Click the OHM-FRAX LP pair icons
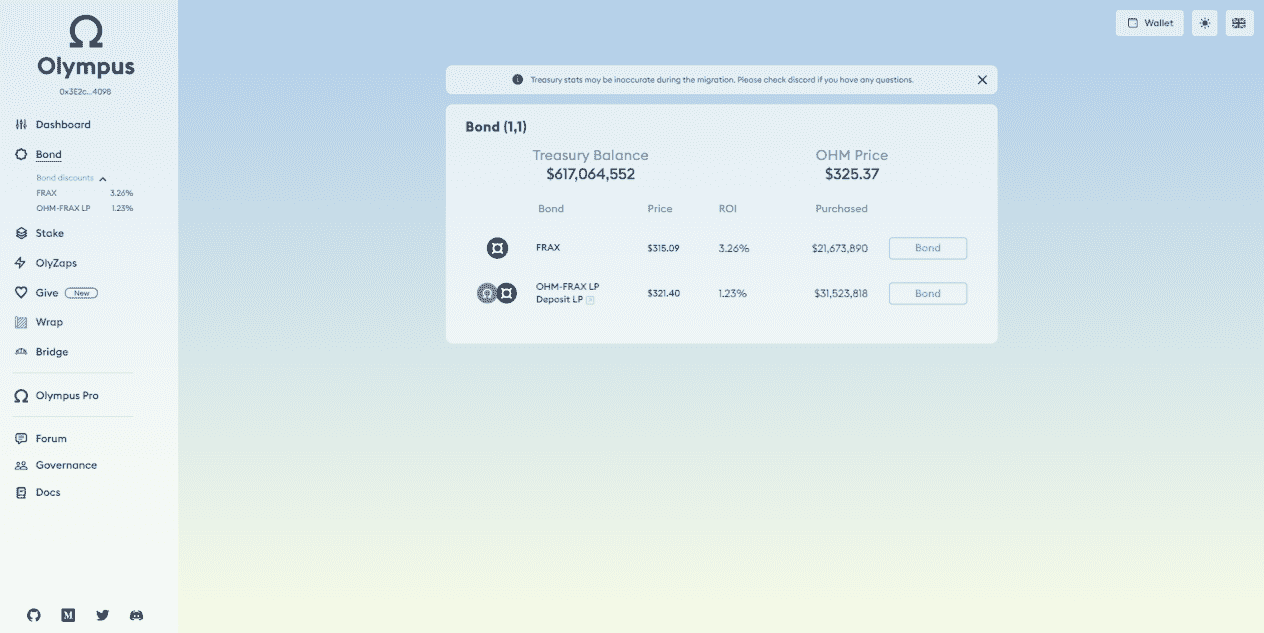 (497, 293)
